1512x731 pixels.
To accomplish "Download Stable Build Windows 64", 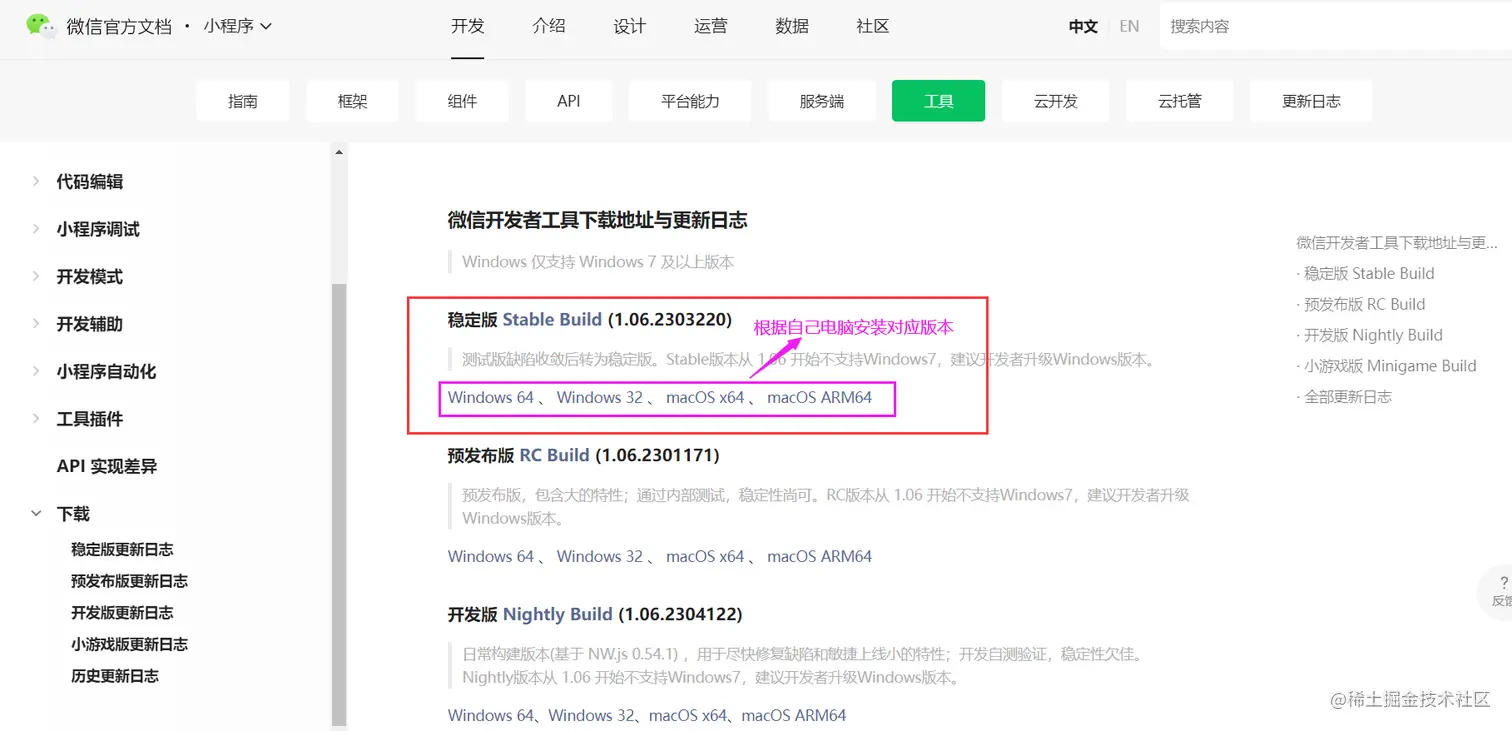I will [x=491, y=397].
